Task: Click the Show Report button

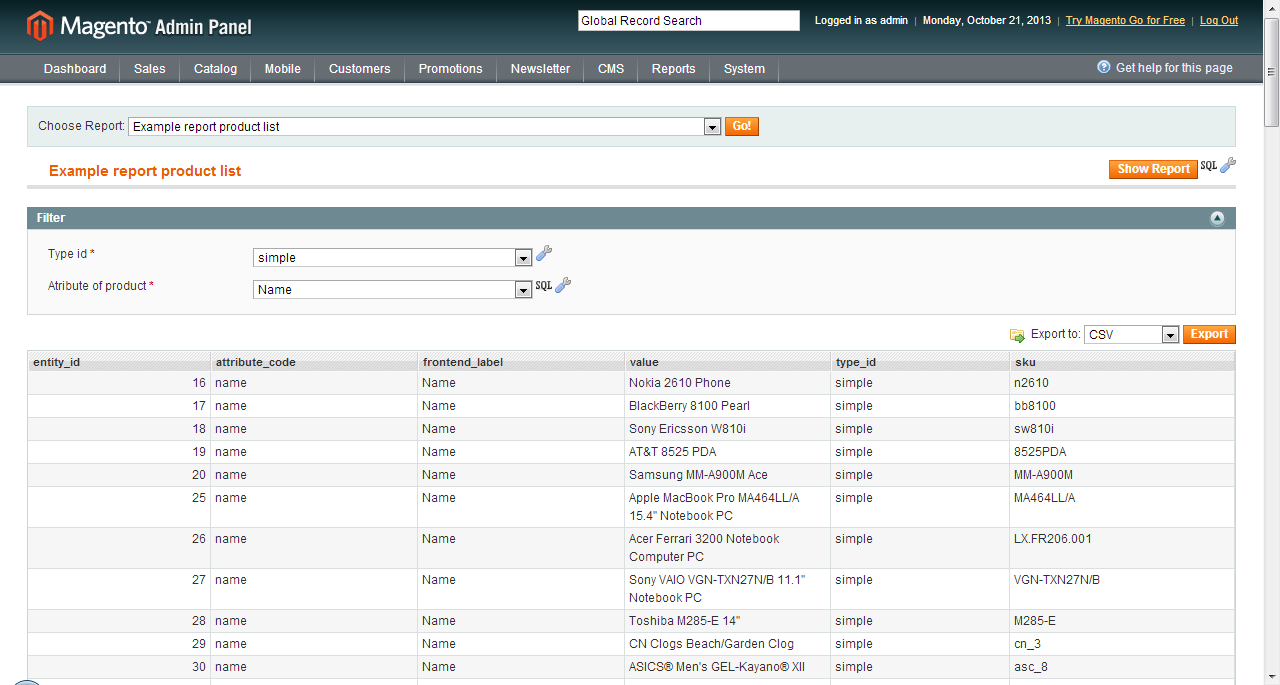Action: 1153,169
